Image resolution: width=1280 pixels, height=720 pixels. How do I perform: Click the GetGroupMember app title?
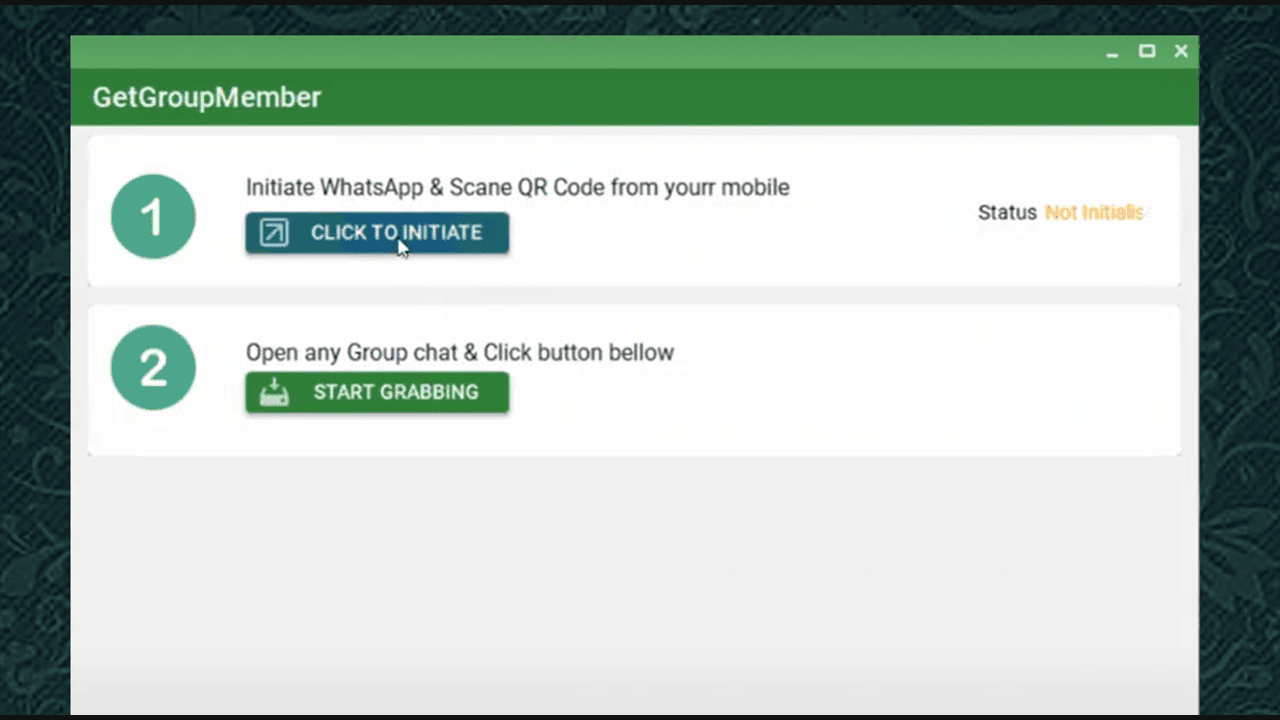point(207,97)
